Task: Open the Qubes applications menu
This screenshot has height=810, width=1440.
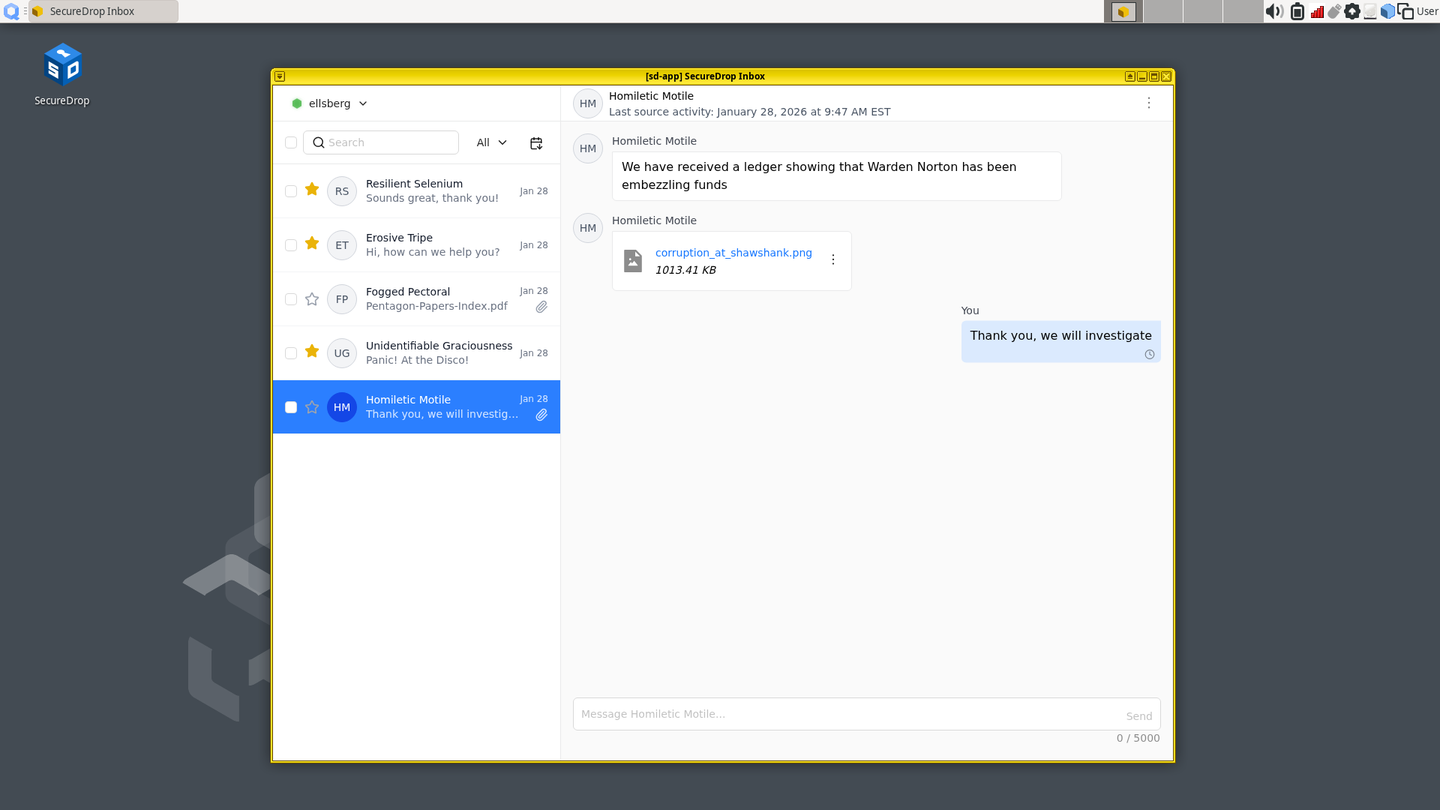Action: tap(11, 11)
